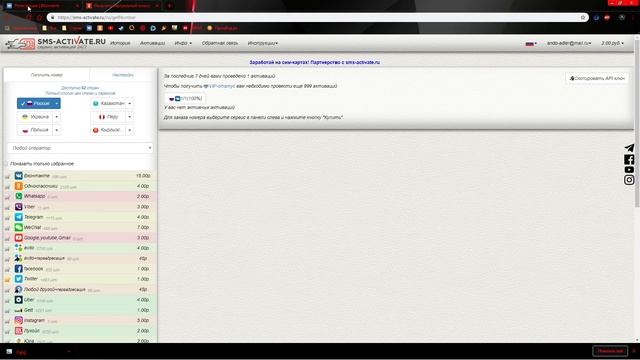Toggle the favorite marker for facebook
This screenshot has height=360, width=640.
point(7,269)
